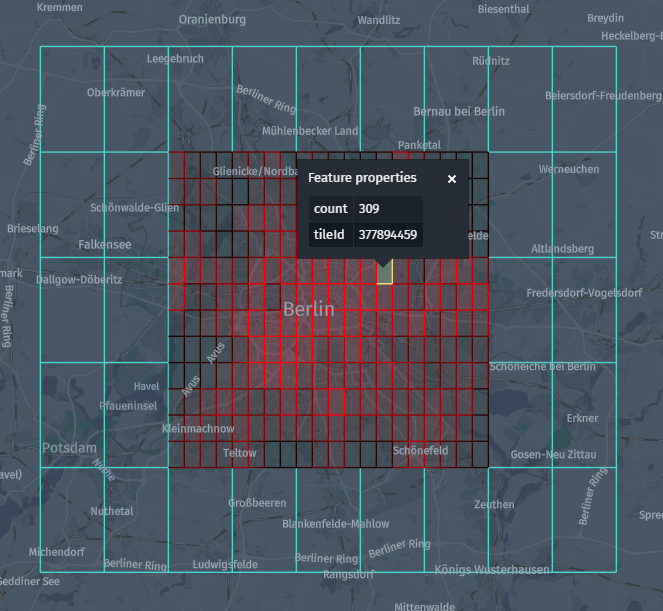Click the Altlandsberg map label

point(562,249)
